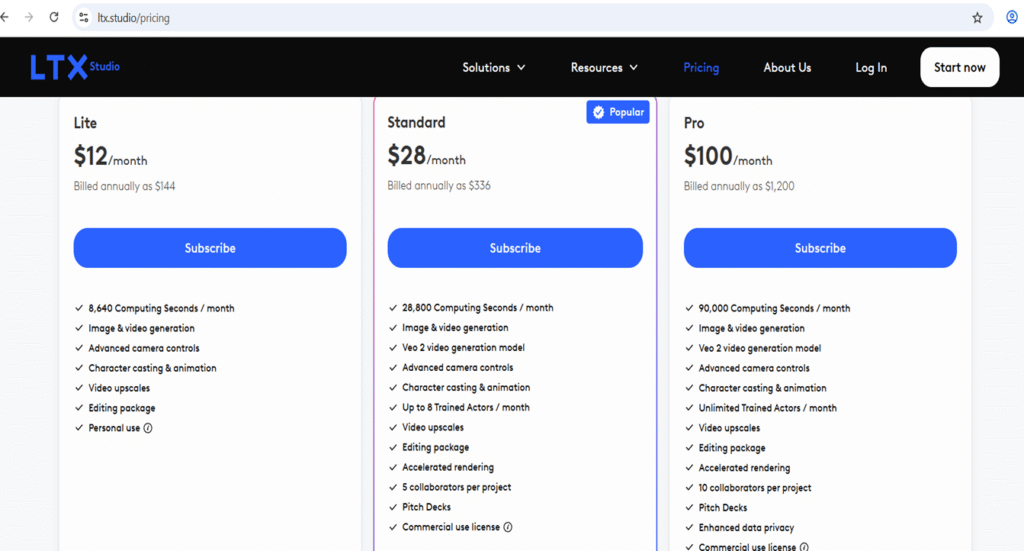Click the info icon beside Standard Commercial use license

(508, 527)
